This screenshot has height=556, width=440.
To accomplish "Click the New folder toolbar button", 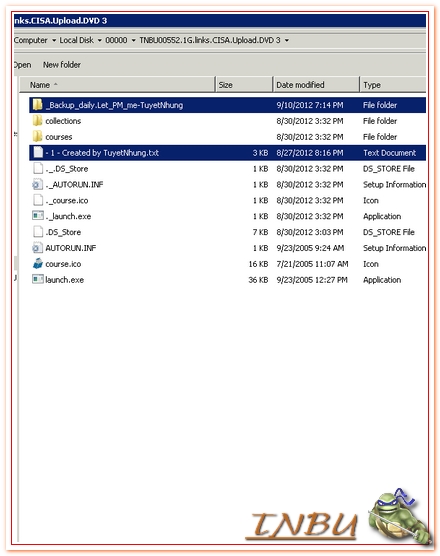I will tap(62, 65).
